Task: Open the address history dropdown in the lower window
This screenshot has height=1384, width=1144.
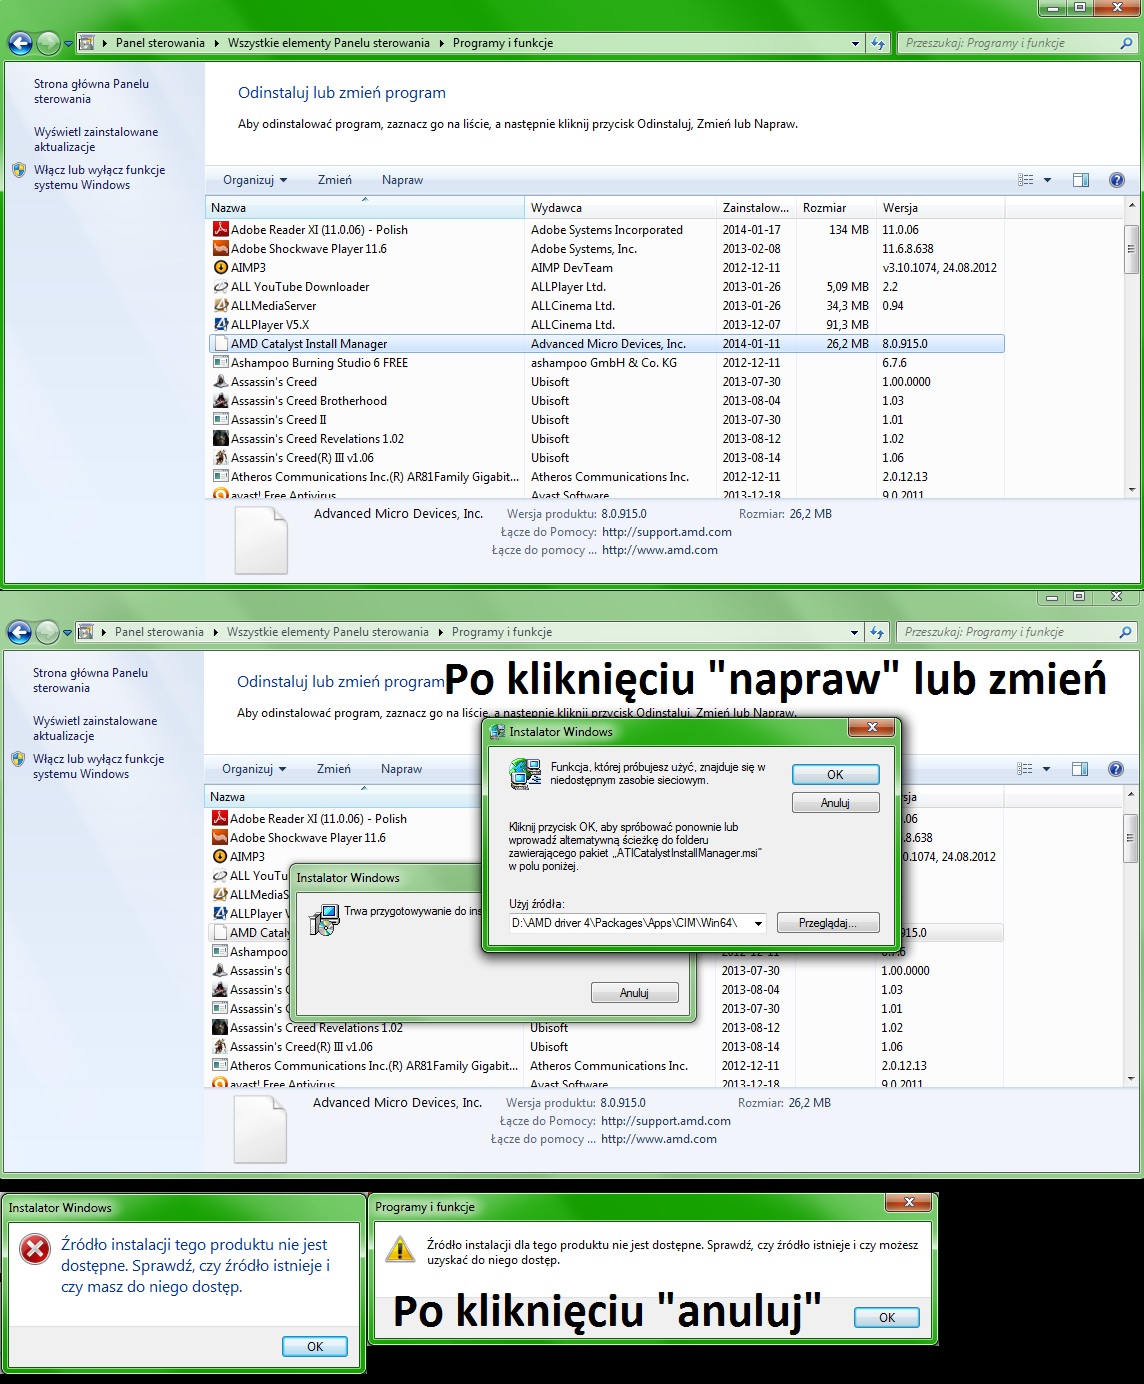Action: point(854,632)
